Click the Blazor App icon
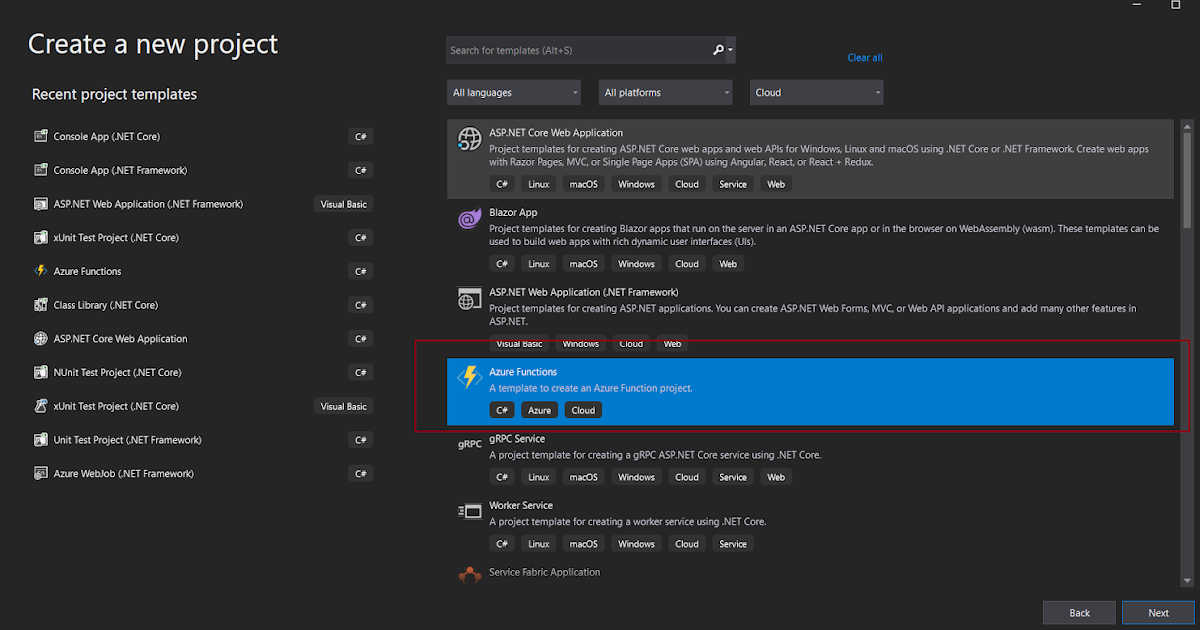The image size is (1200, 630). tap(470, 218)
